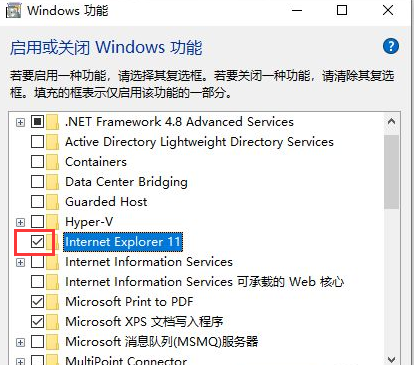Expand the .NET Framework 4.8 Advanced Services node
Image resolution: width=414 pixels, height=365 pixels.
tap(20, 122)
